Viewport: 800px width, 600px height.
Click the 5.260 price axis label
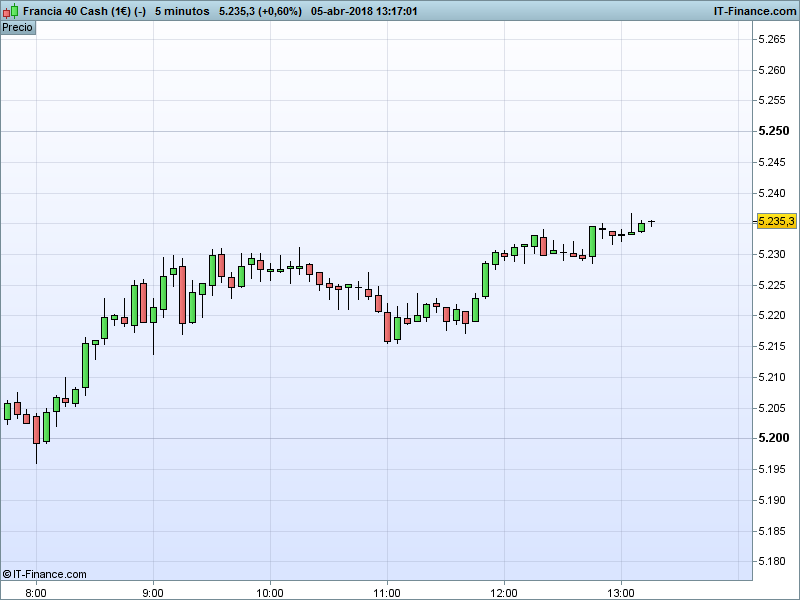click(x=772, y=70)
